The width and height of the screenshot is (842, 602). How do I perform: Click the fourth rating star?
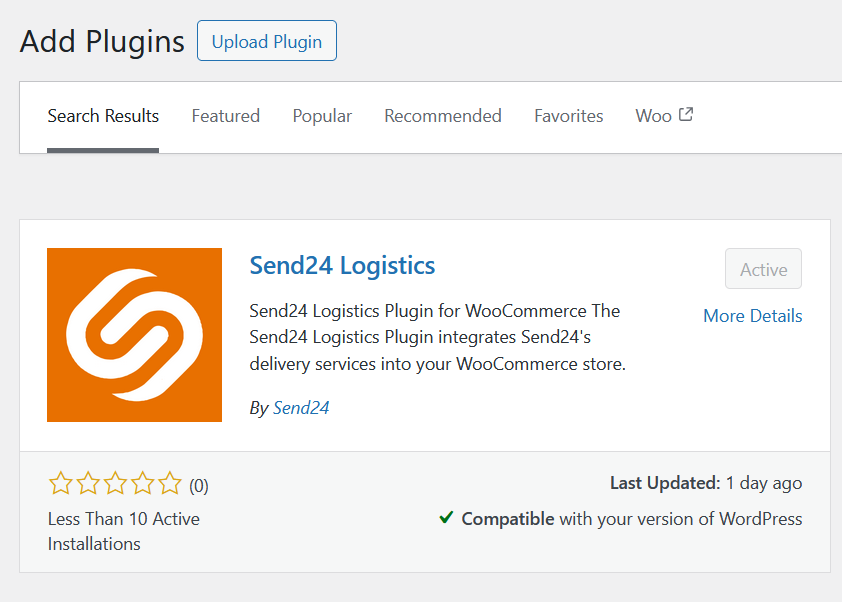141,484
